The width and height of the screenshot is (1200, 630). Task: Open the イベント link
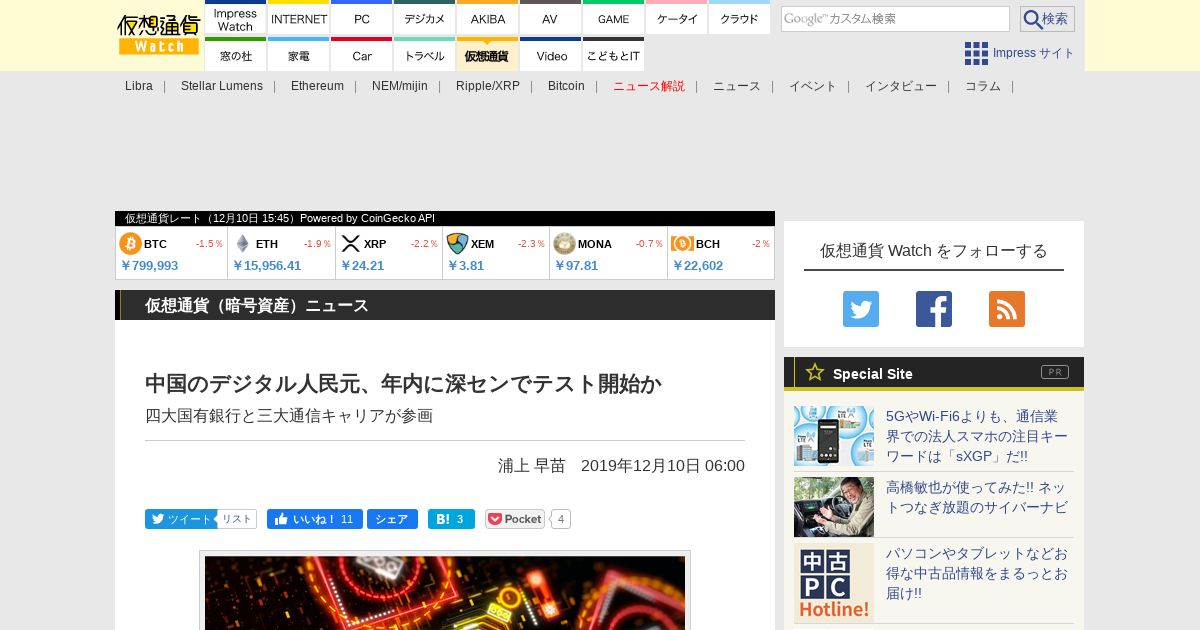click(813, 86)
